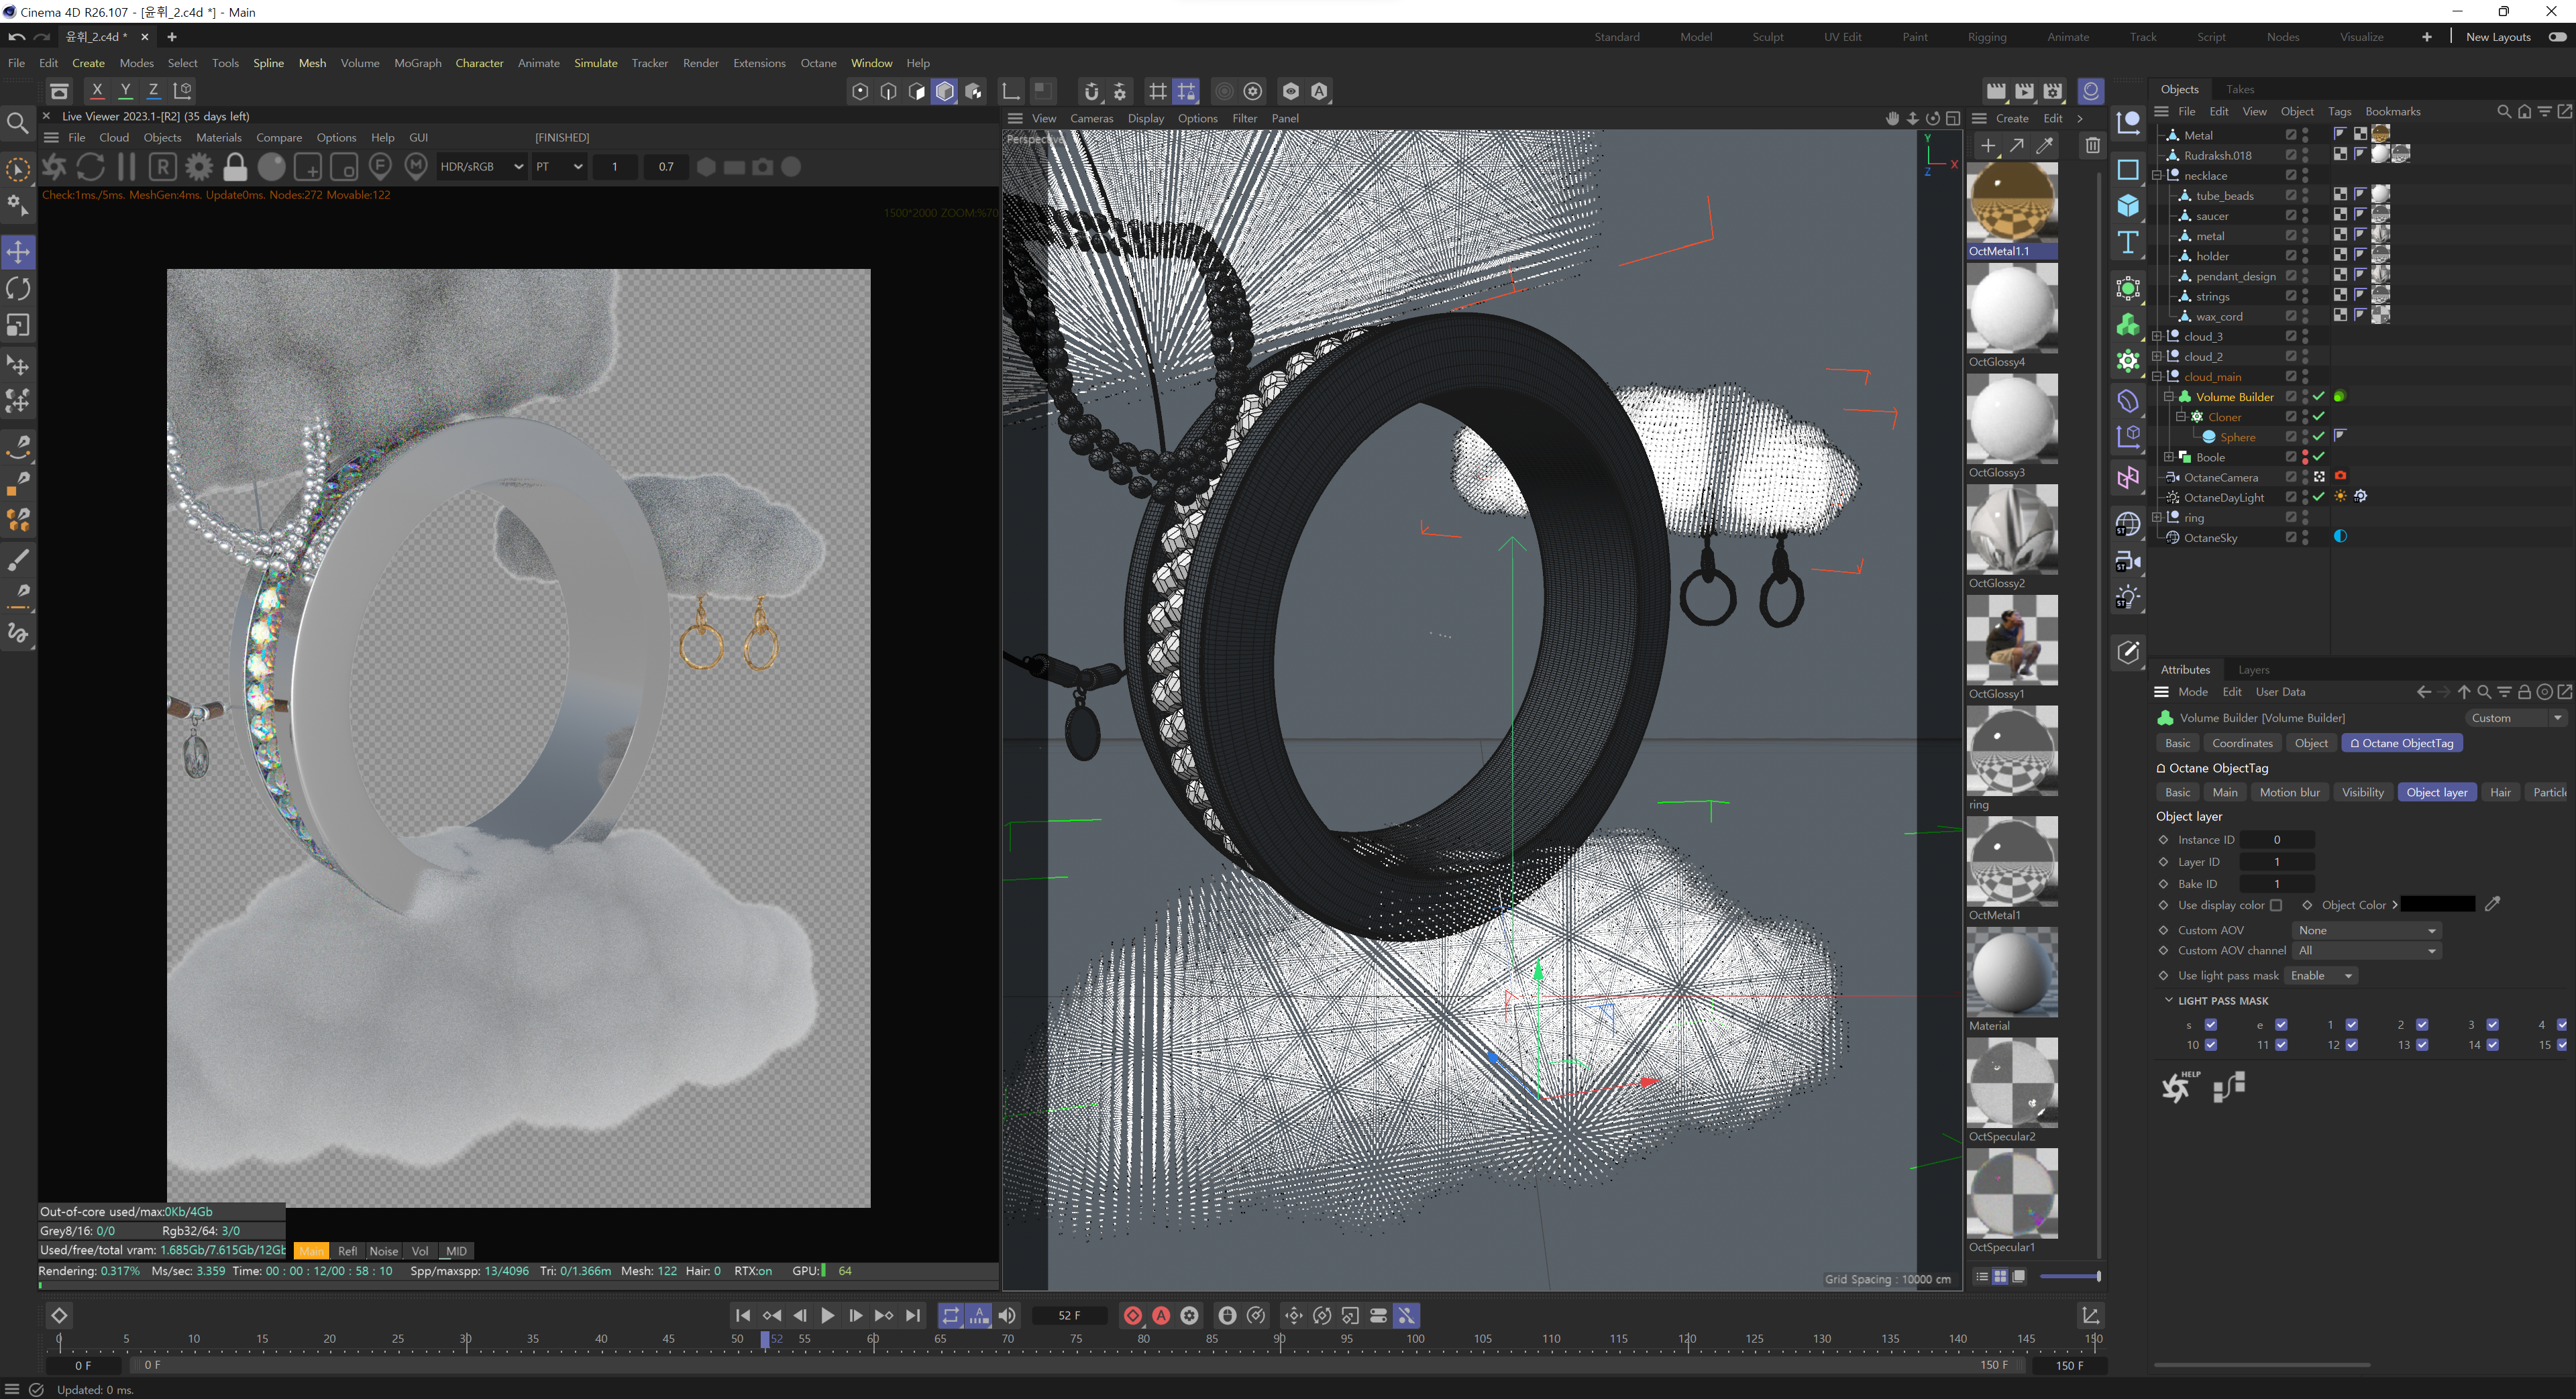Expand the ring object group

(x=2157, y=517)
